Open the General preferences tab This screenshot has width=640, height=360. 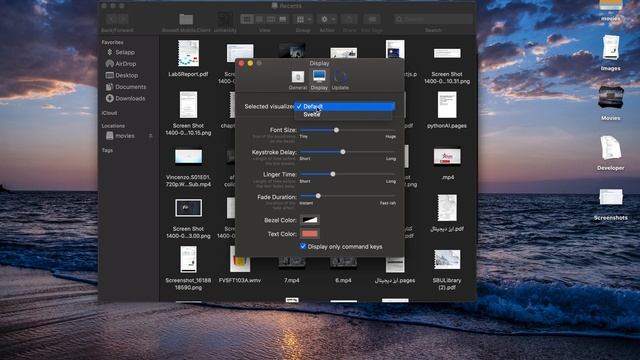tap(298, 80)
